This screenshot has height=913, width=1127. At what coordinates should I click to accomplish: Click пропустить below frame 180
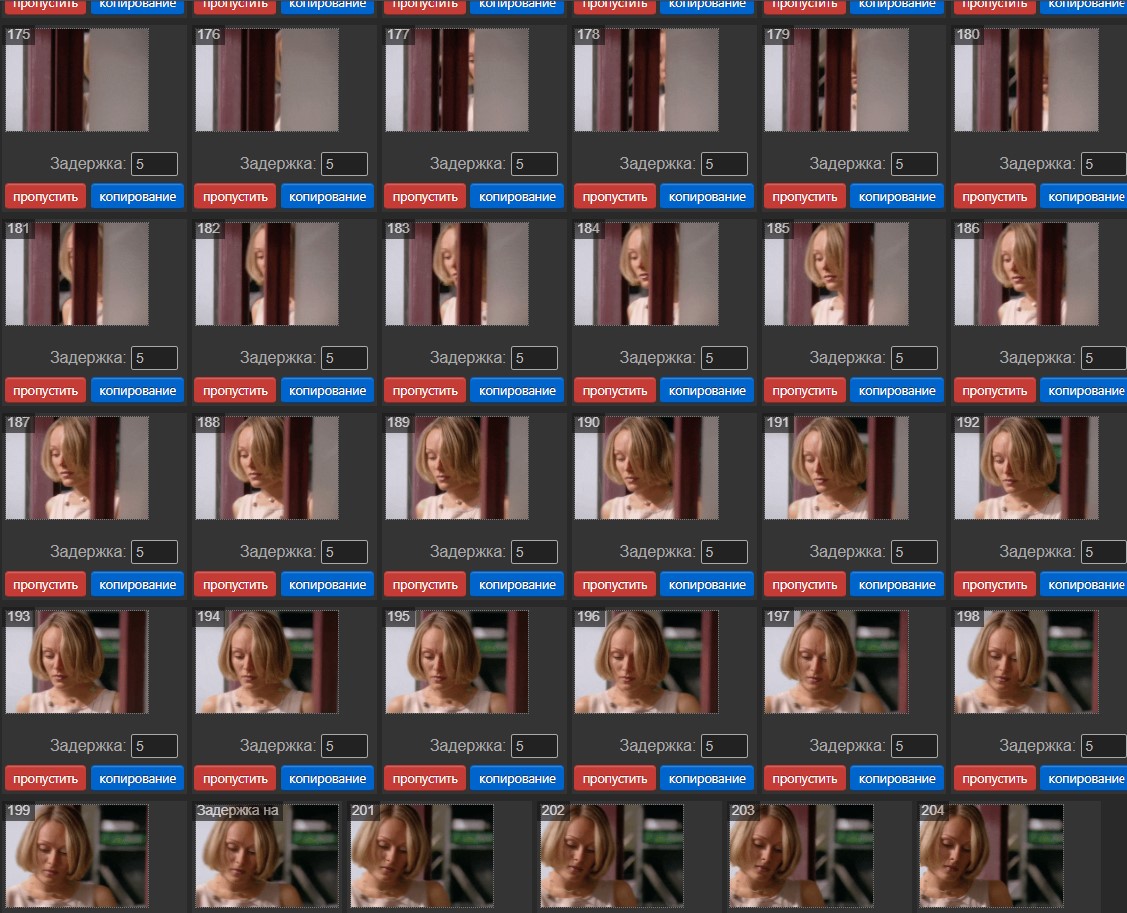pos(994,196)
